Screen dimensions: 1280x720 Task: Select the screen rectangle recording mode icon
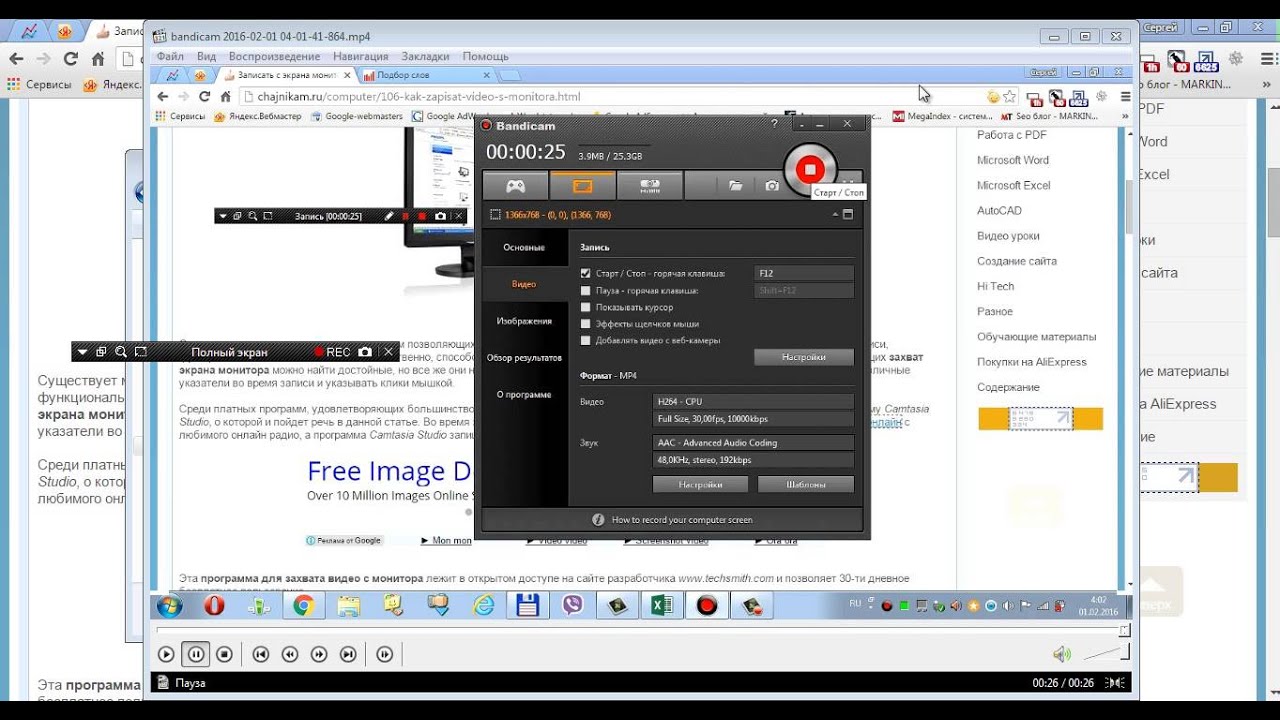582,185
